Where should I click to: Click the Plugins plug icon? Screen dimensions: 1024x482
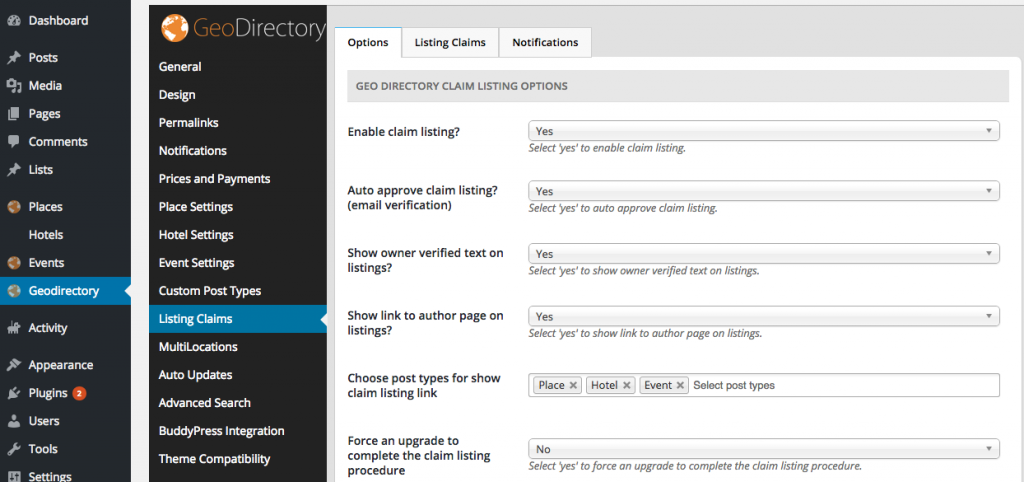pyautogui.click(x=14, y=393)
